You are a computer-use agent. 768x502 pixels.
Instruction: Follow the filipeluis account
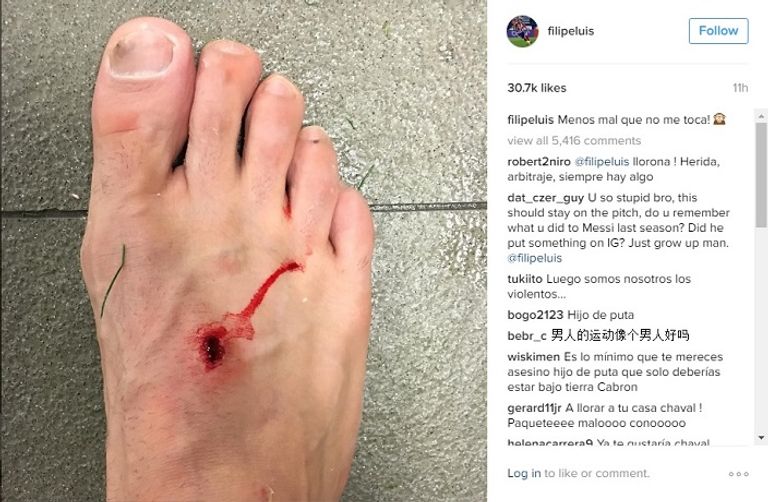[719, 31]
